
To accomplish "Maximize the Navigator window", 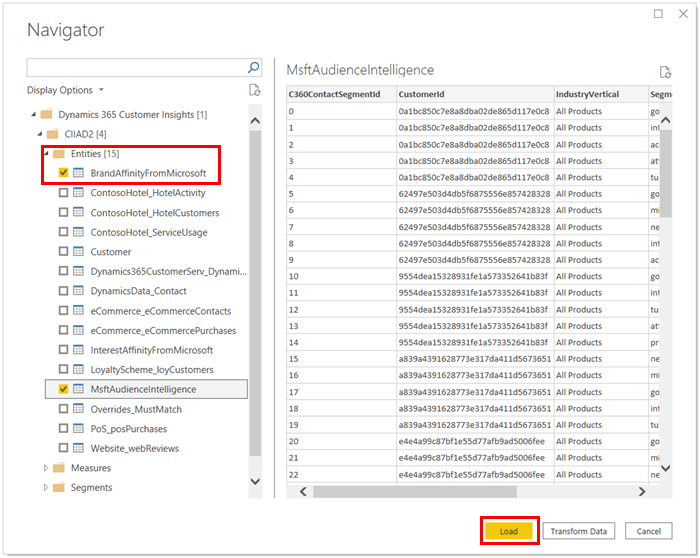I will point(658,14).
